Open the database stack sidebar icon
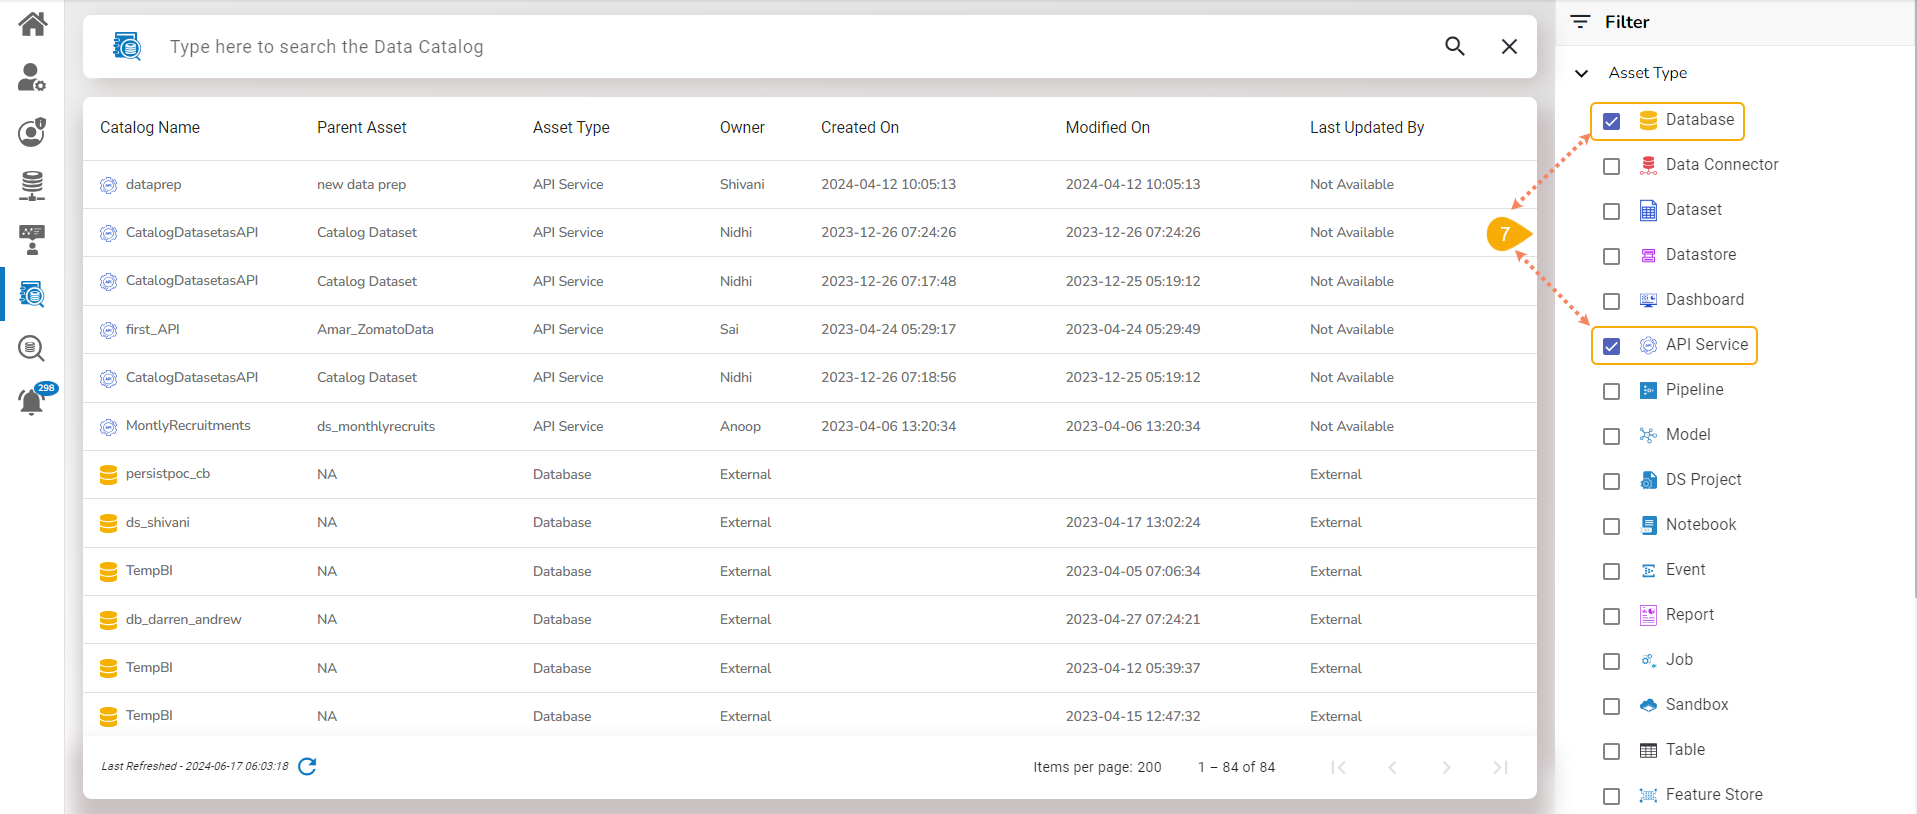Screen dimensions: 1917x814 pos(32,185)
